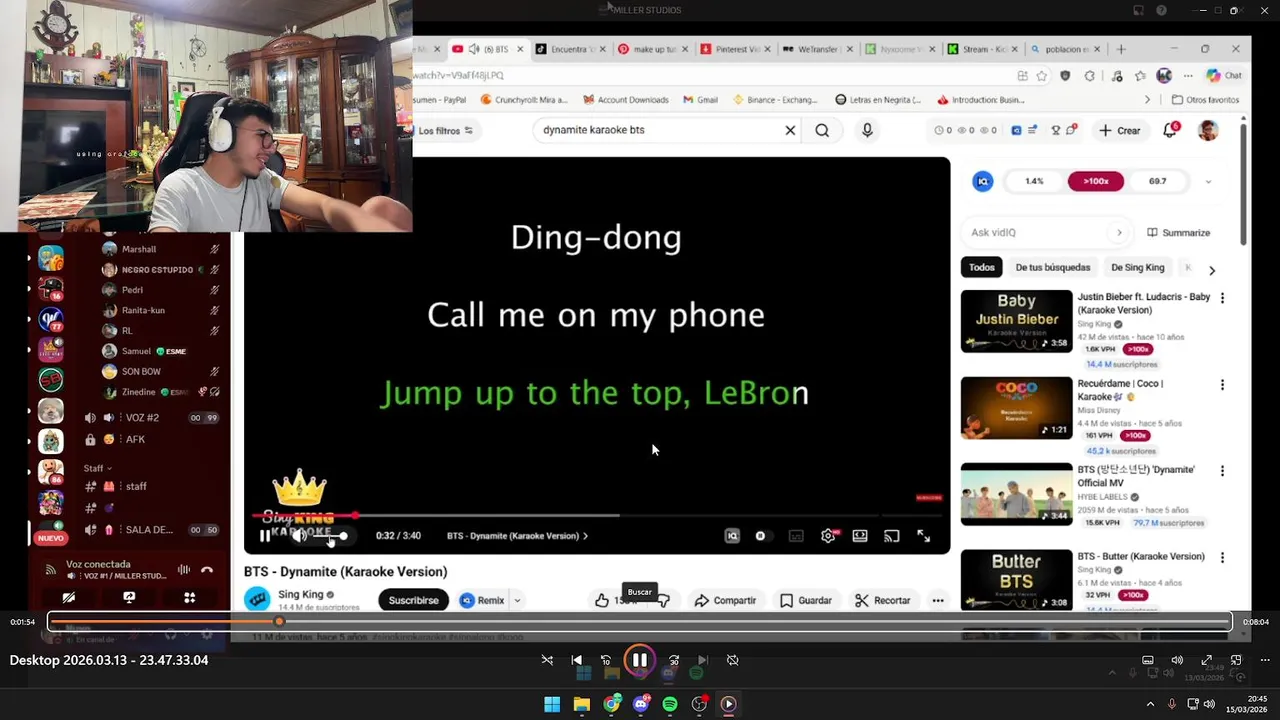Open YouTube player settings gear
This screenshot has width=1280, height=720.
(828, 536)
